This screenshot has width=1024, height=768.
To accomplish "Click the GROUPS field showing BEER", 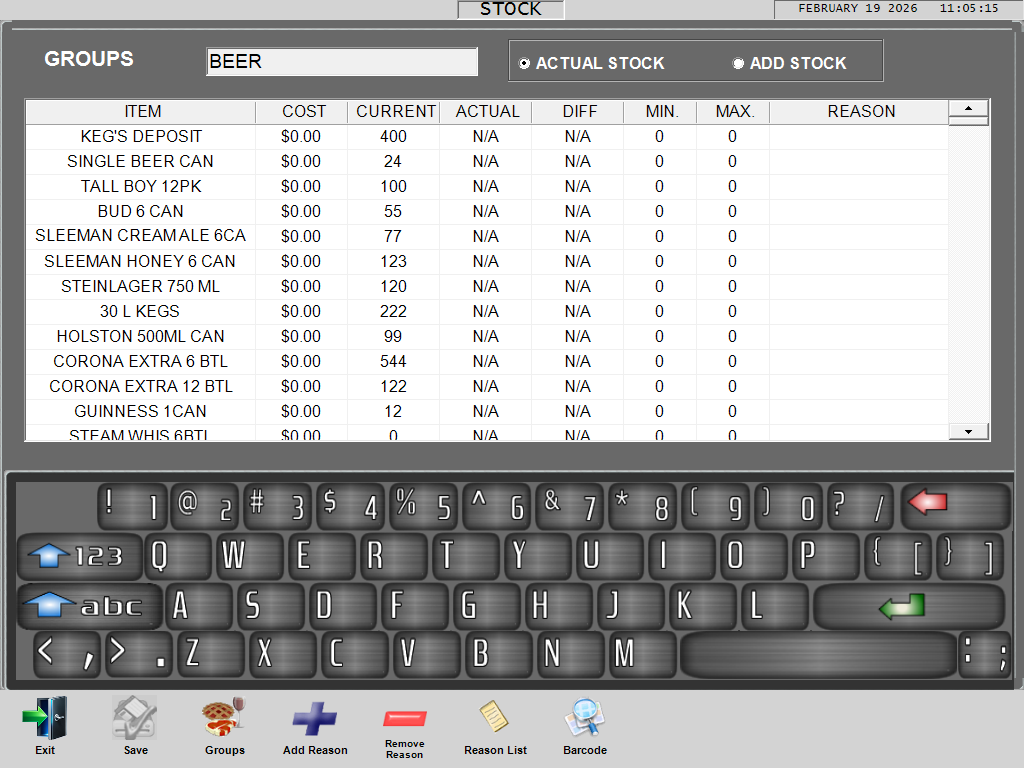I will pos(341,61).
